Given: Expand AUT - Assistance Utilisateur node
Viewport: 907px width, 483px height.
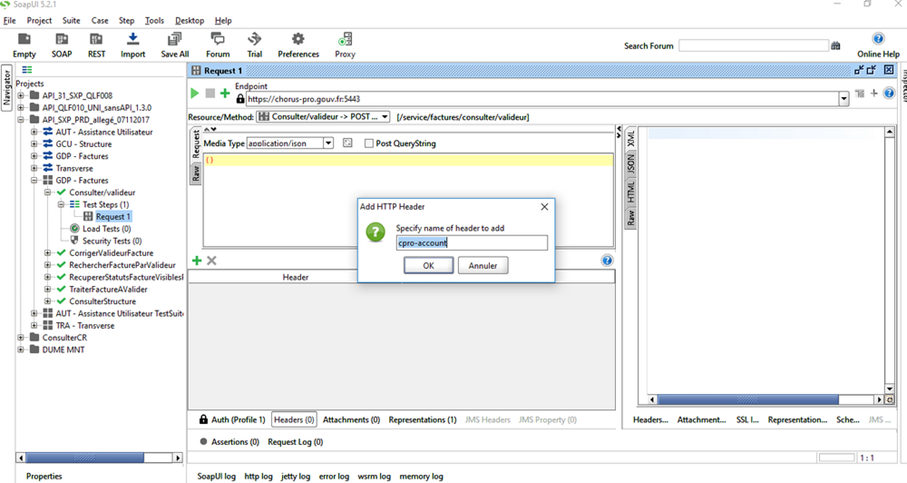Looking at the screenshot, I should [34, 132].
